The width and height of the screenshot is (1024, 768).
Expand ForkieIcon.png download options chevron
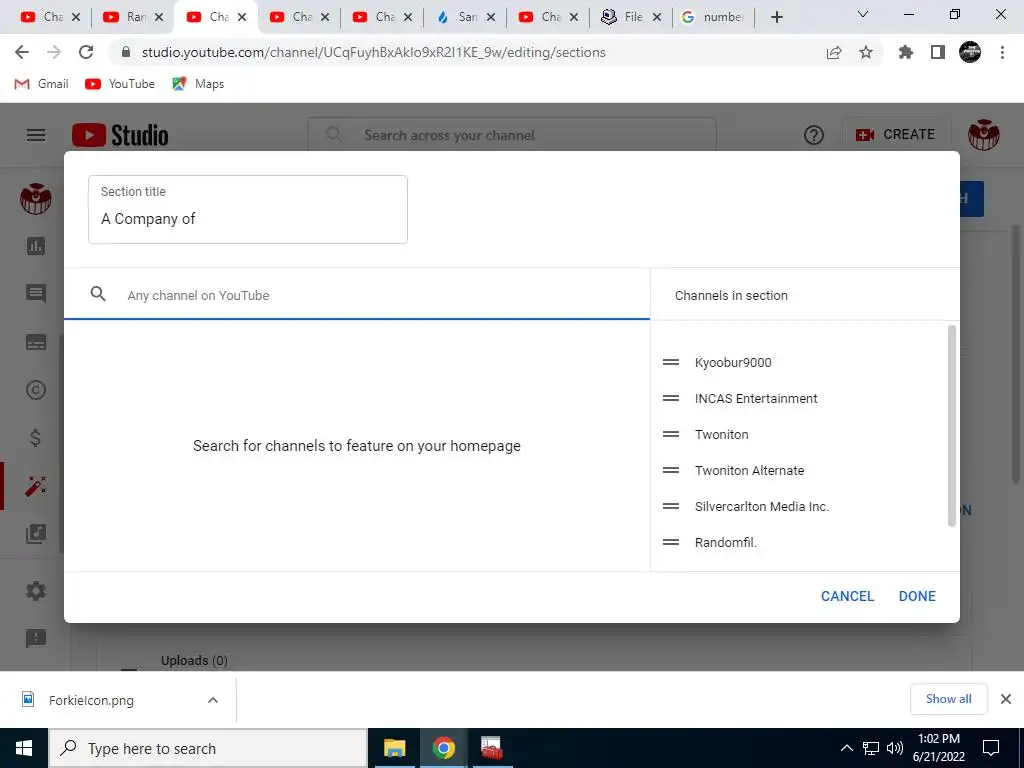213,700
